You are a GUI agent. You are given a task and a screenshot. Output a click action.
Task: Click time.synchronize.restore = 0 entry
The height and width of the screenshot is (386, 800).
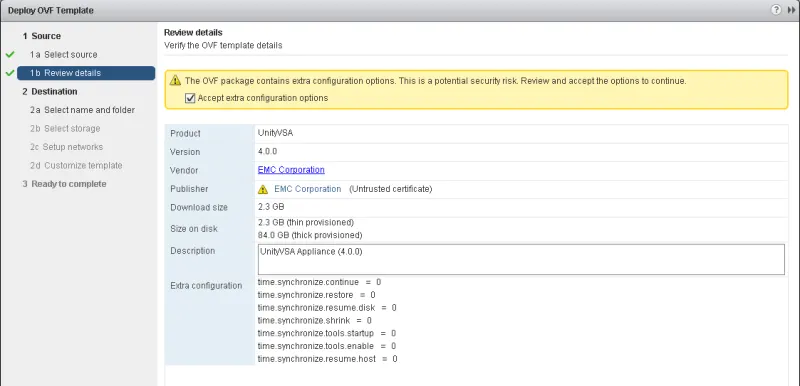316,295
